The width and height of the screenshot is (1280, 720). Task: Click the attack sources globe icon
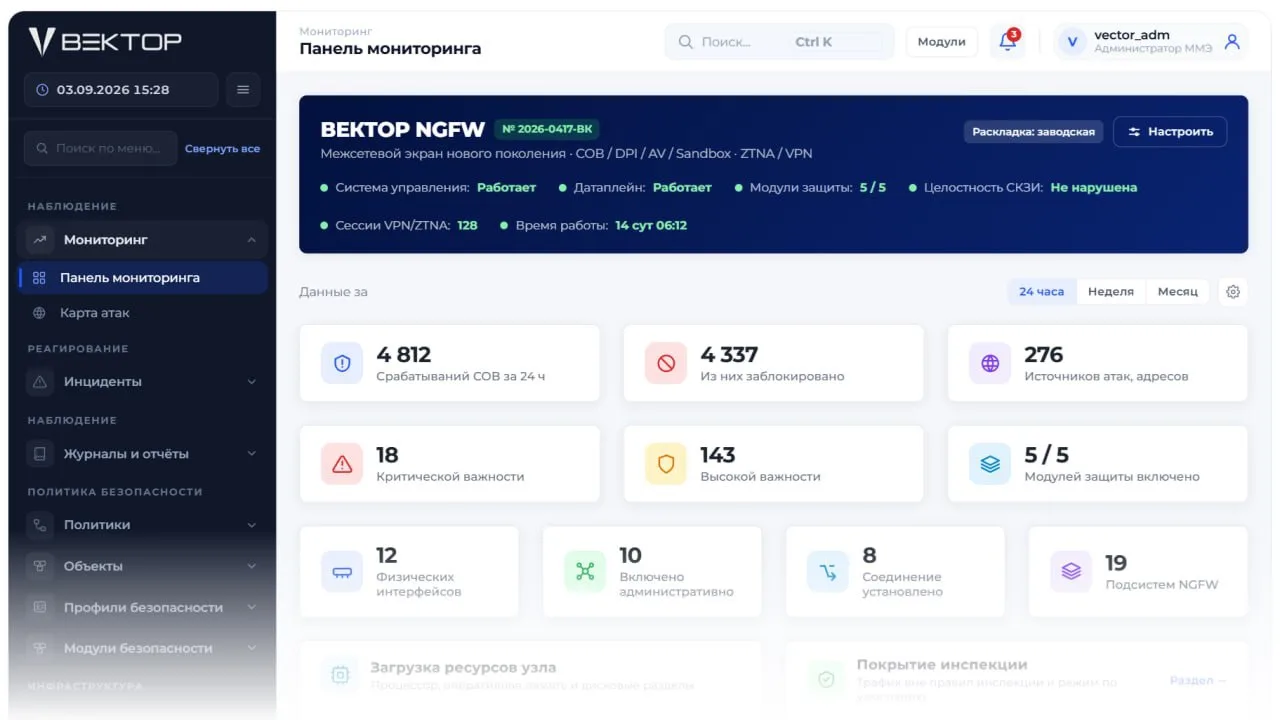[x=990, y=363]
